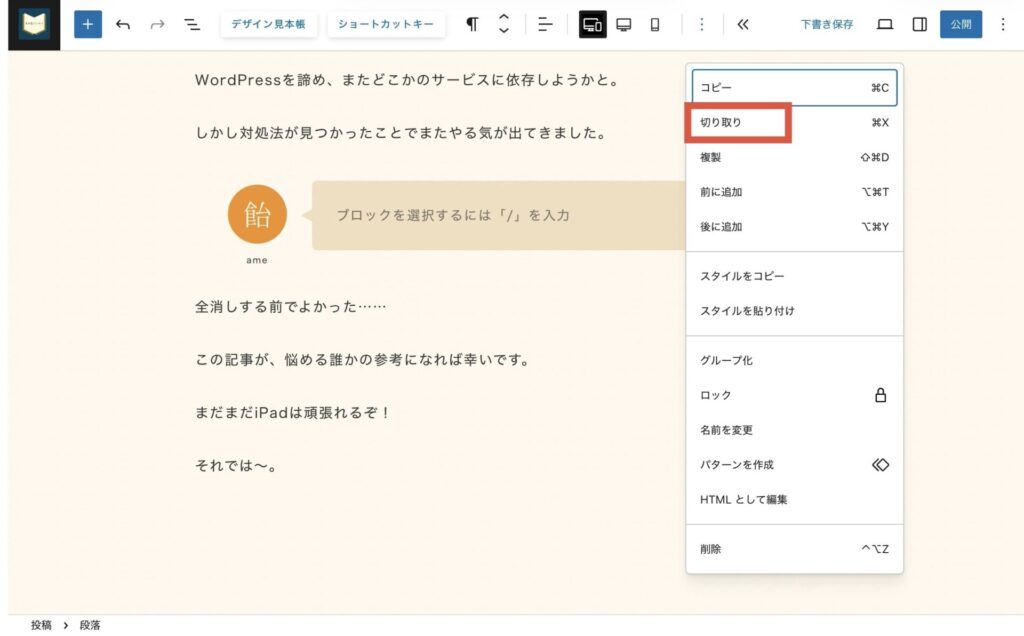The width and height of the screenshot is (1024, 636).
Task: Toggle the document overview list view
Action: point(192,24)
